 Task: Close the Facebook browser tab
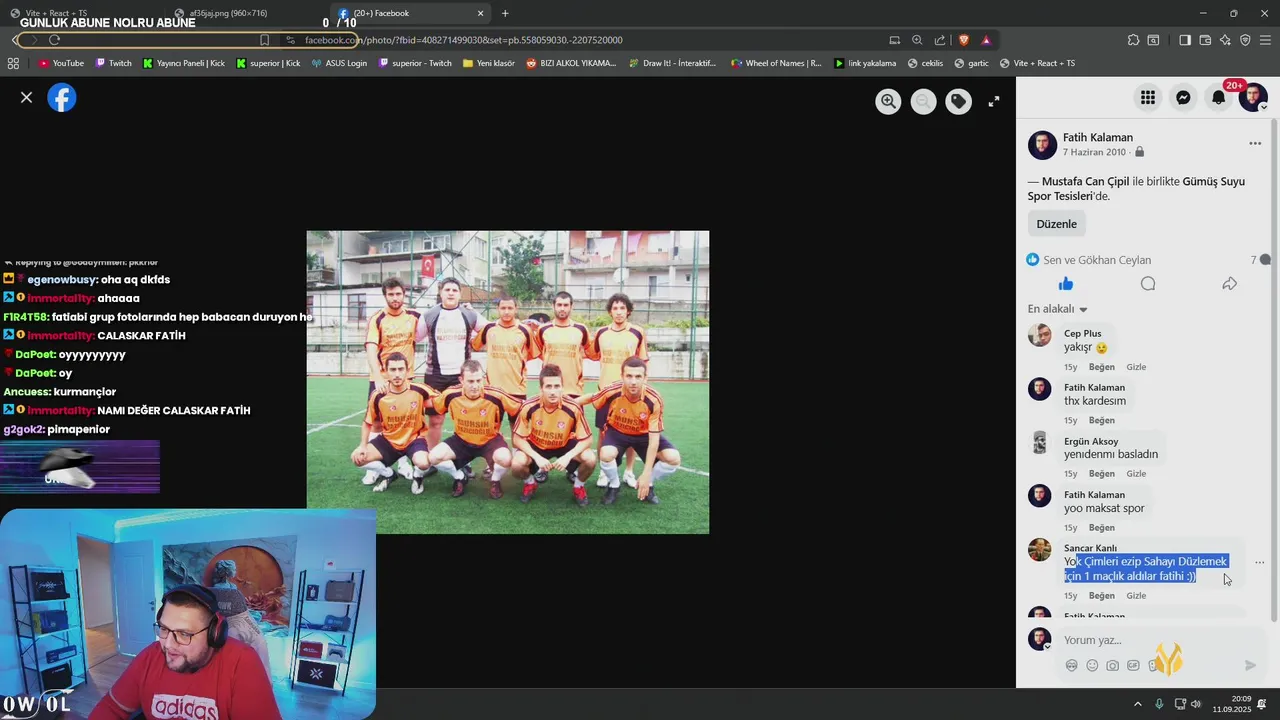point(480,13)
